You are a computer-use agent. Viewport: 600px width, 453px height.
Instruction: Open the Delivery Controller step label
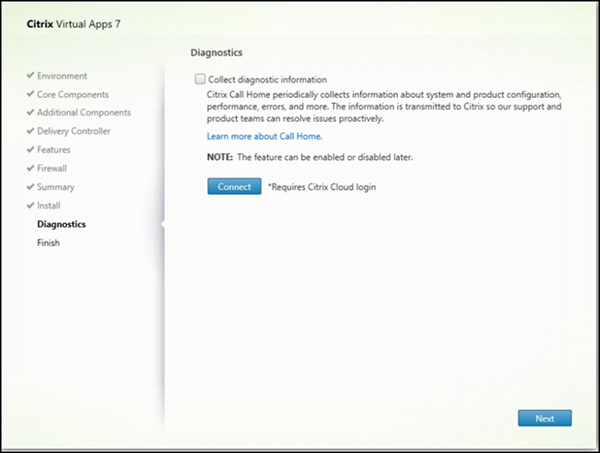coord(77,131)
